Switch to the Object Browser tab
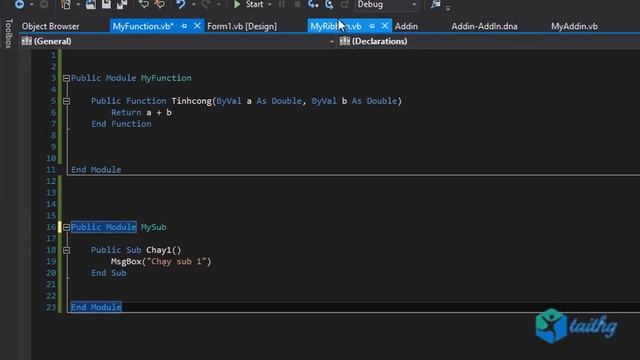 (51, 27)
